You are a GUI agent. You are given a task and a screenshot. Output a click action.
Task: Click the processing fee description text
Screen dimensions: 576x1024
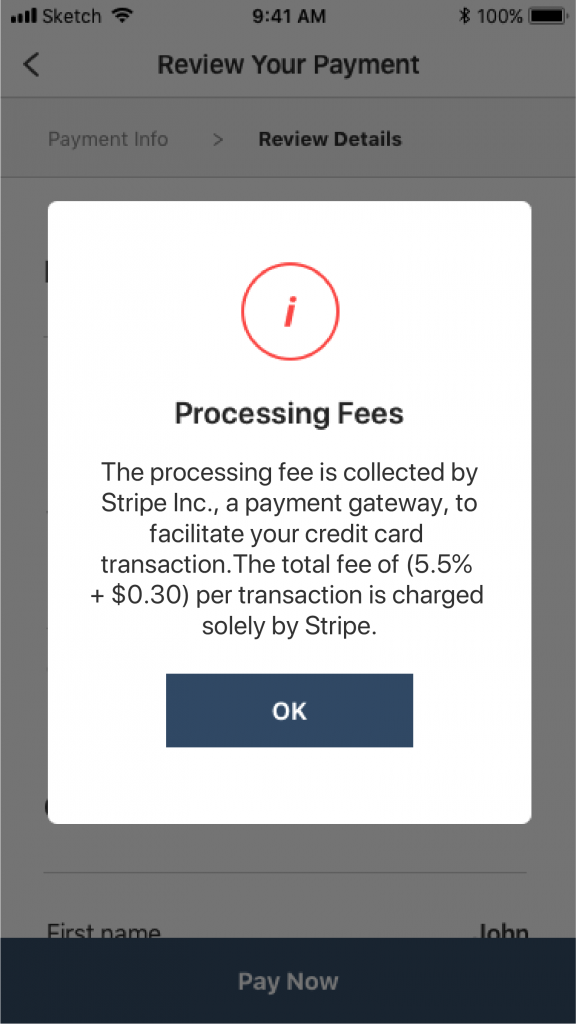click(289, 549)
